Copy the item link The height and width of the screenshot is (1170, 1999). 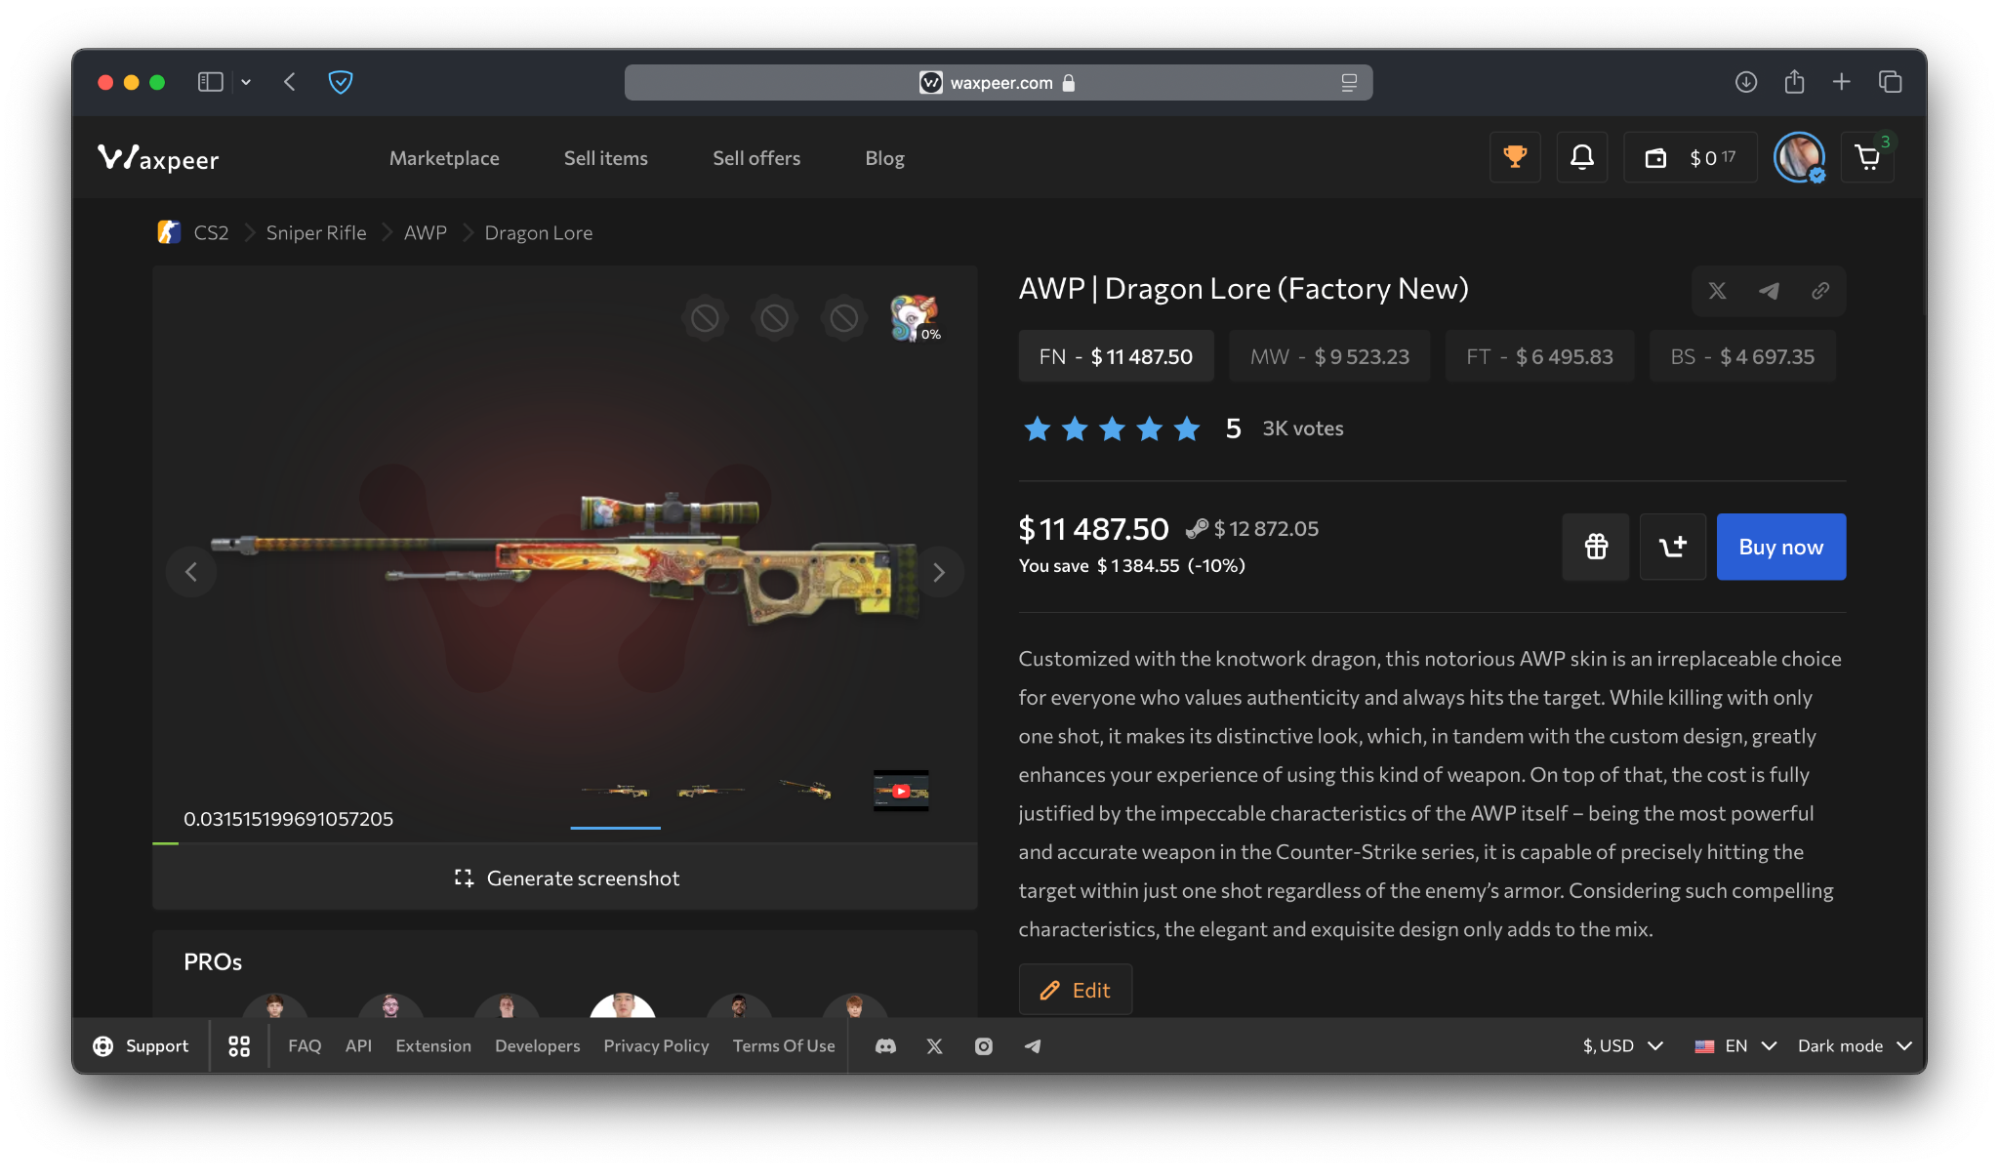click(1820, 291)
